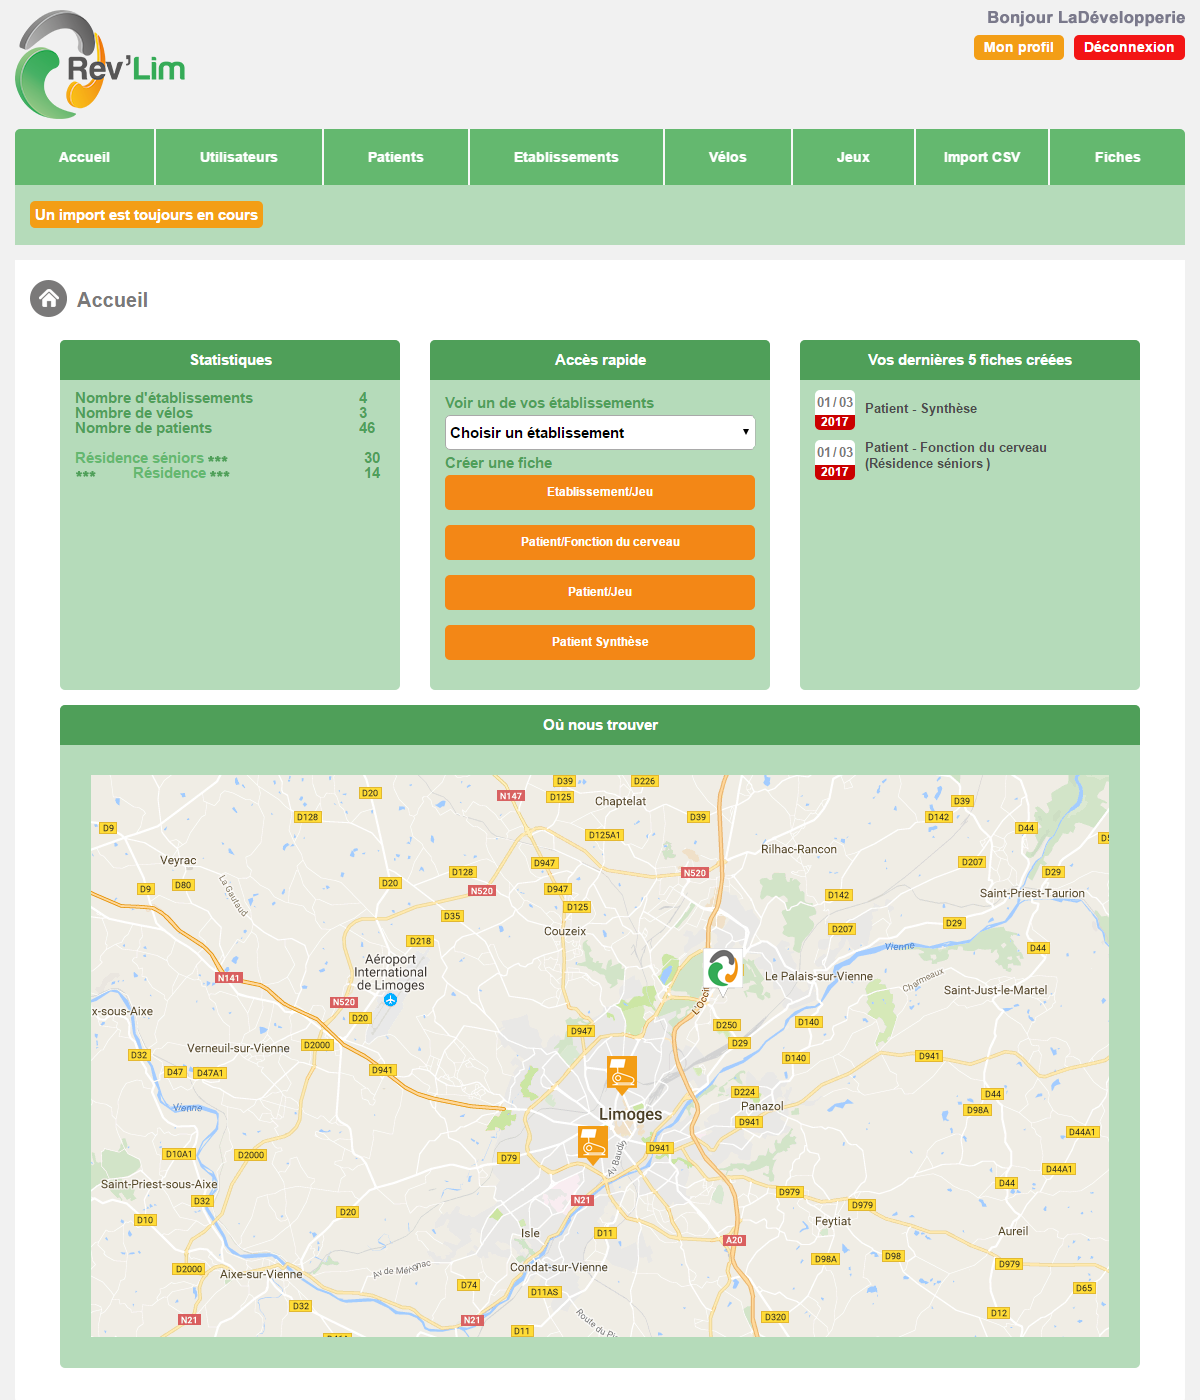1200x1400 pixels.
Task: Create an Etablissement/Jeu fiche
Action: pos(600,492)
